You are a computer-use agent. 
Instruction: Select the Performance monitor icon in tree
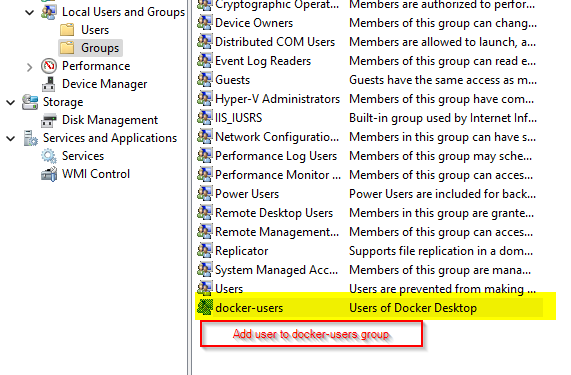point(49,66)
